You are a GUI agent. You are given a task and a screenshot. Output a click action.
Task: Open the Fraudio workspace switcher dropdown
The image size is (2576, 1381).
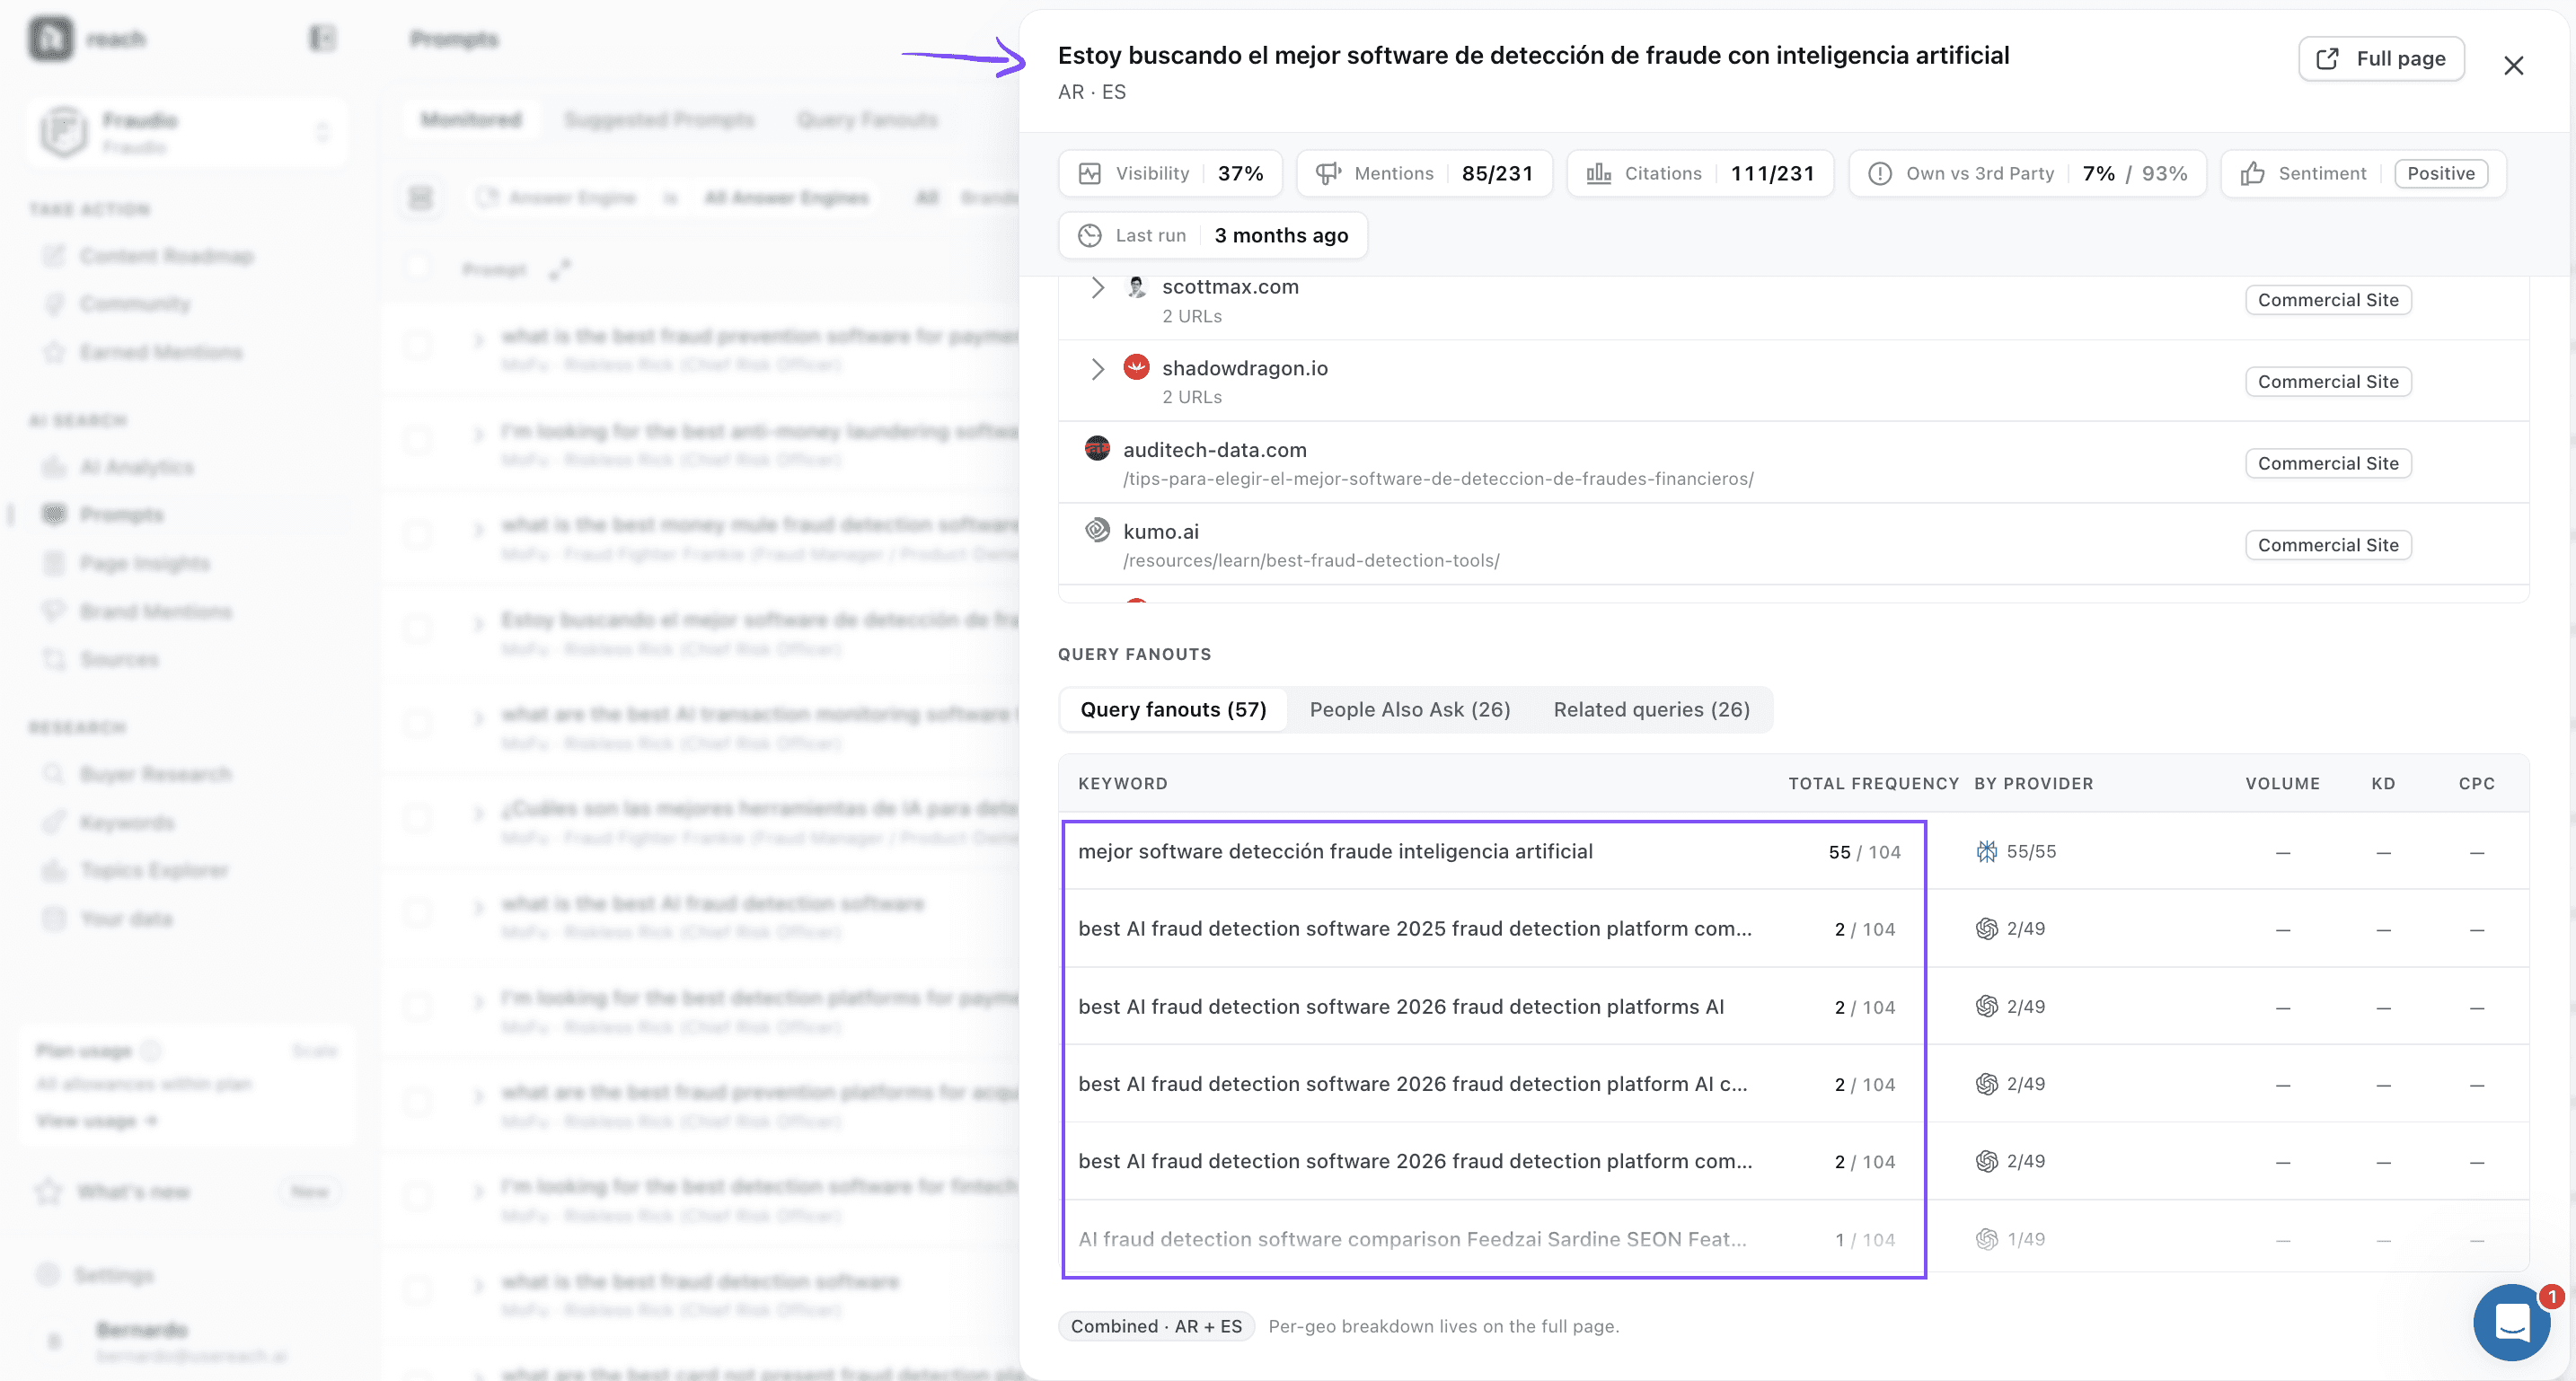point(187,132)
